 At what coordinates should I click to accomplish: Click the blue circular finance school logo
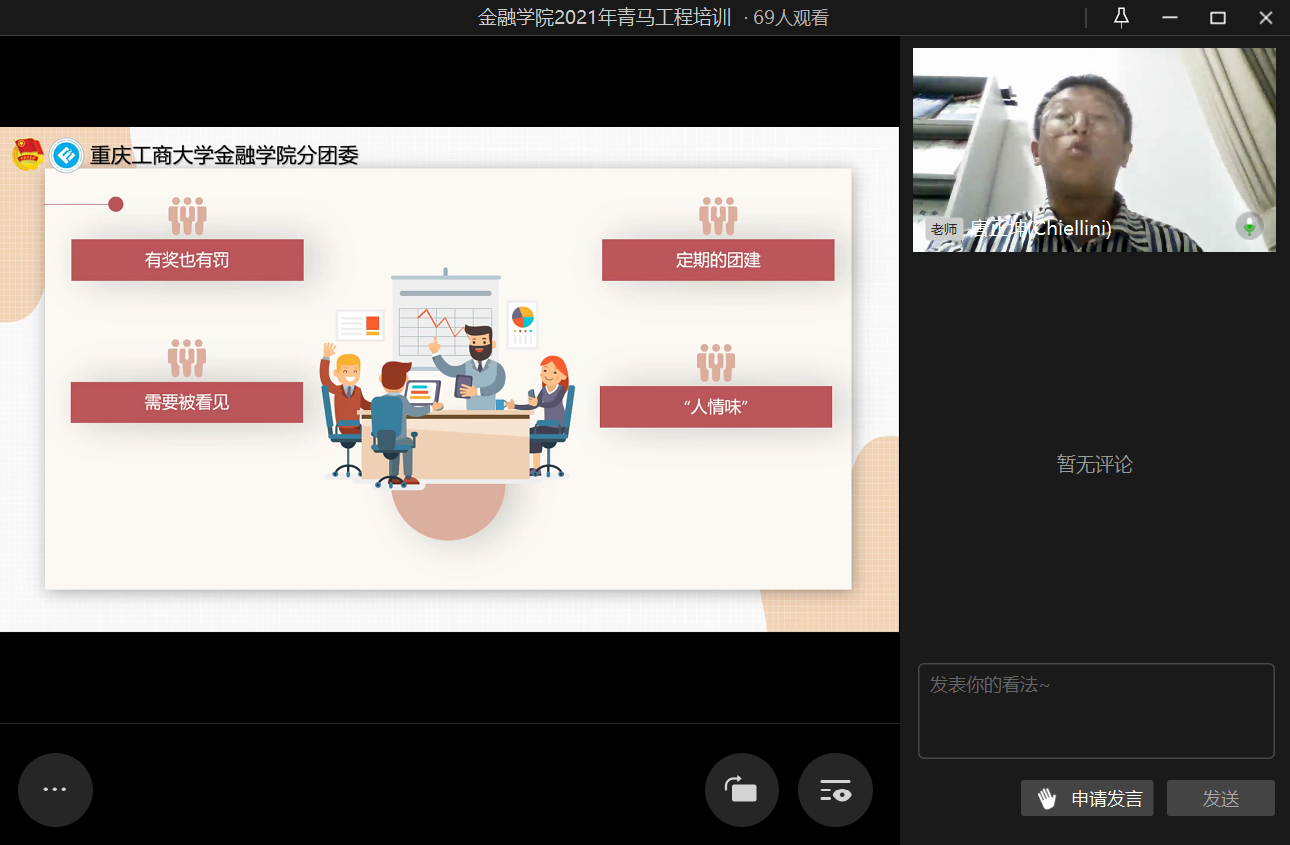point(66,155)
